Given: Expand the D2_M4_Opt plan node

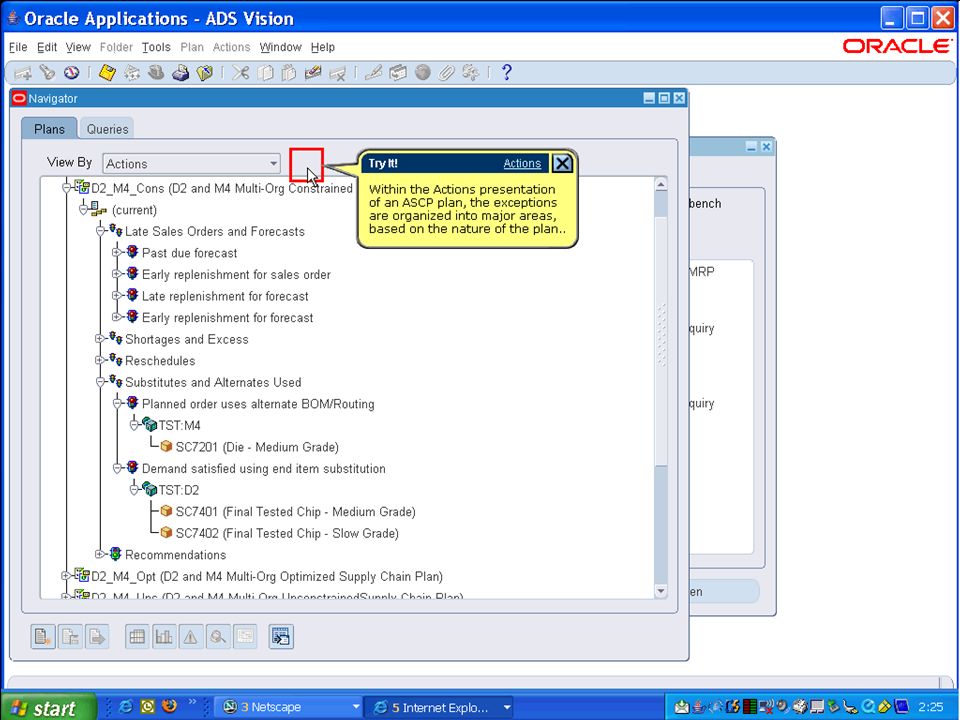Looking at the screenshot, I should (66, 576).
